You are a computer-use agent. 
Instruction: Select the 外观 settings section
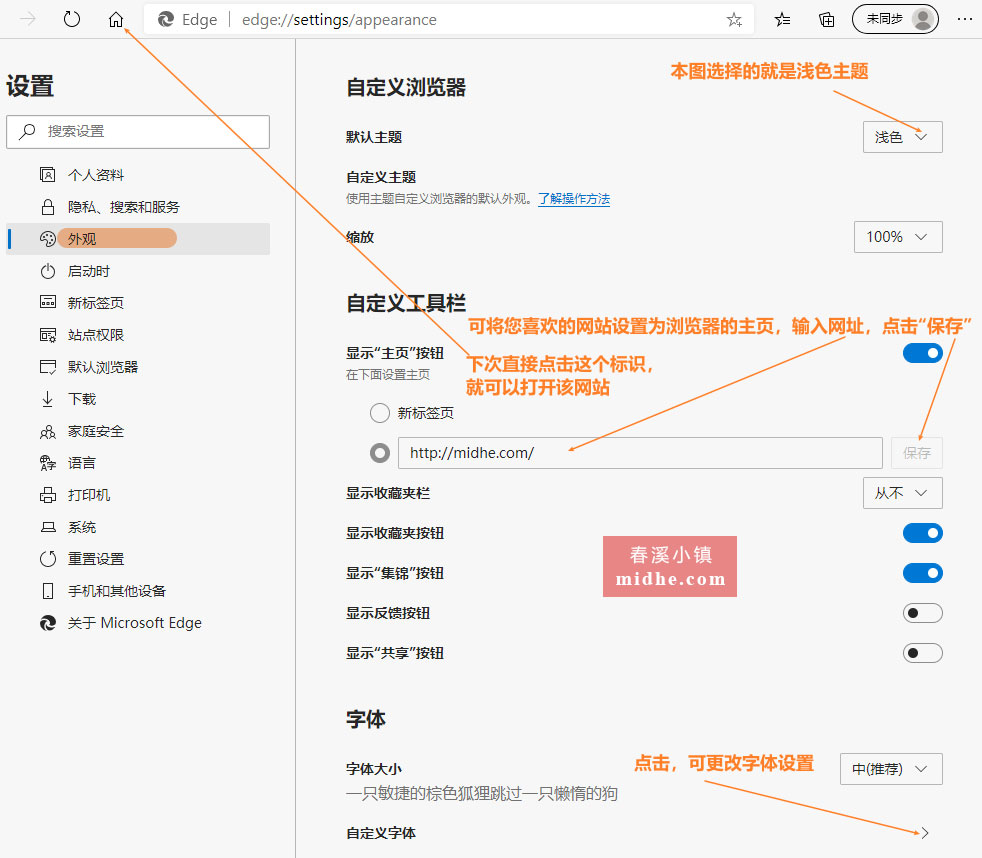coord(138,239)
